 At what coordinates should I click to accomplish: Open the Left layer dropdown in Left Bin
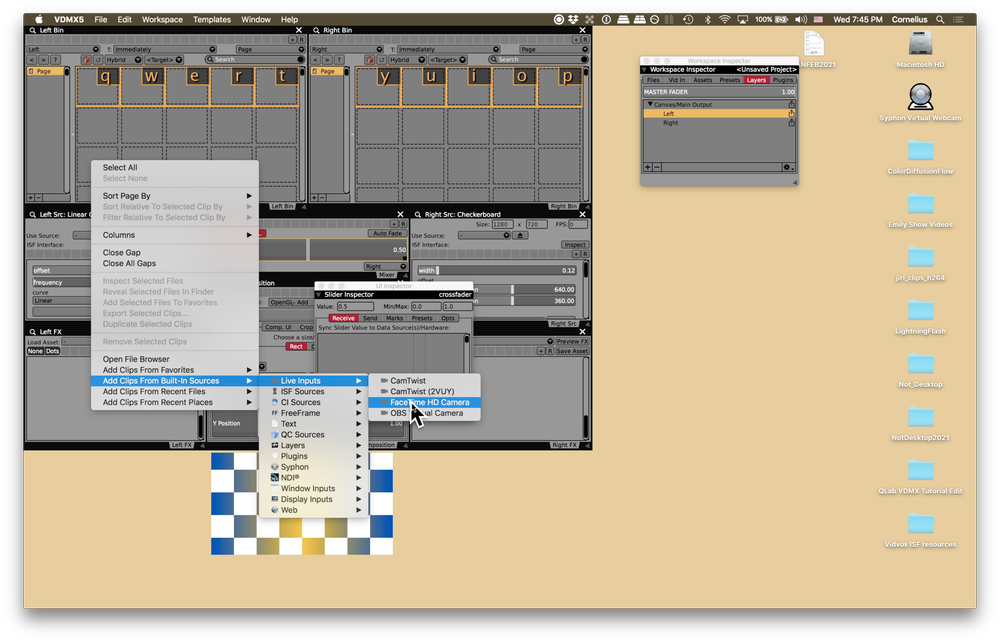tap(63, 49)
